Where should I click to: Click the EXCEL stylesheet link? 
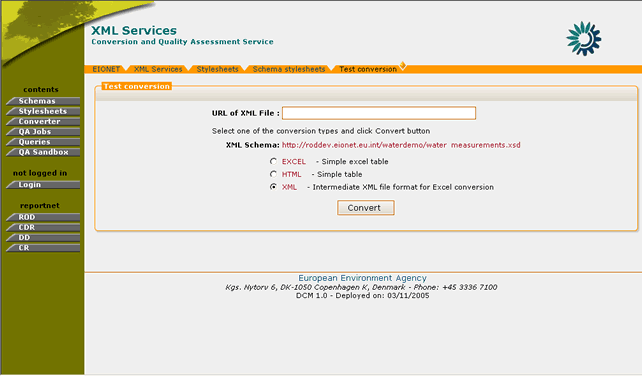pos(294,161)
